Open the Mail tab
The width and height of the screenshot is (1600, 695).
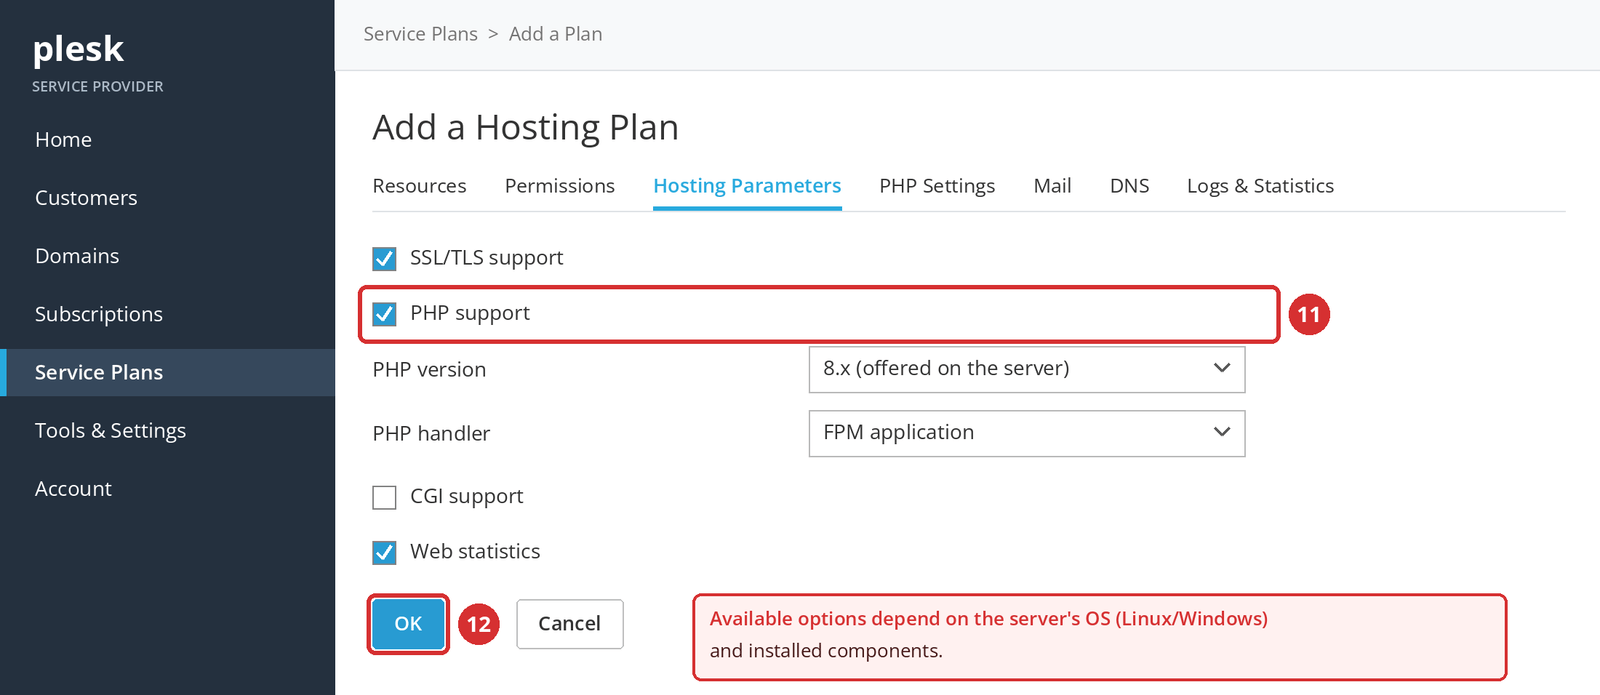pos(1052,186)
